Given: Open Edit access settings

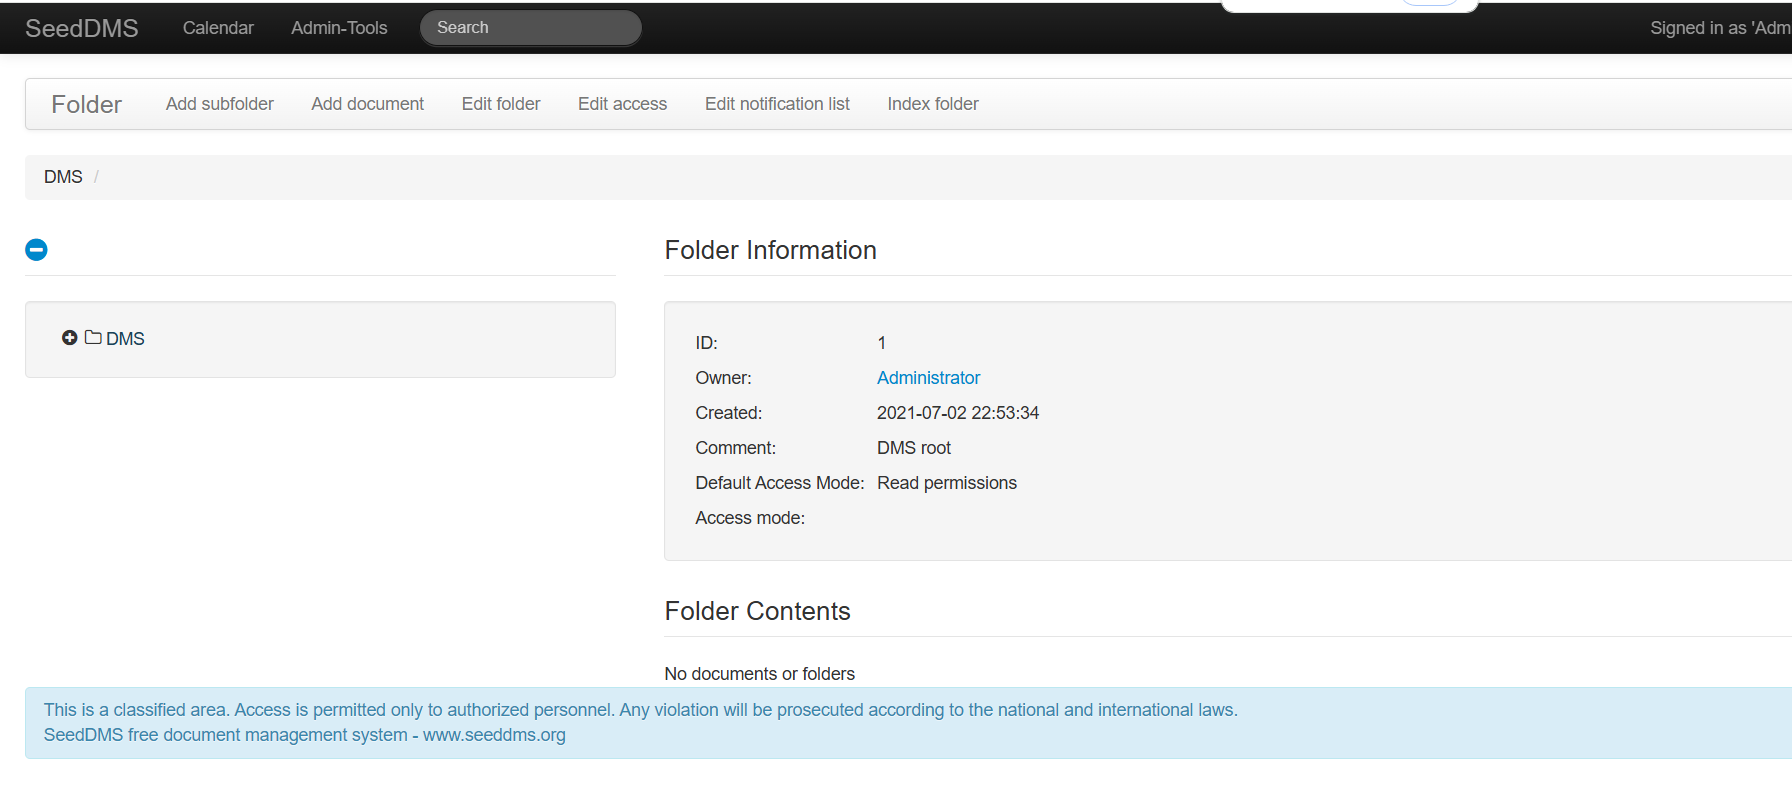Looking at the screenshot, I should (622, 104).
